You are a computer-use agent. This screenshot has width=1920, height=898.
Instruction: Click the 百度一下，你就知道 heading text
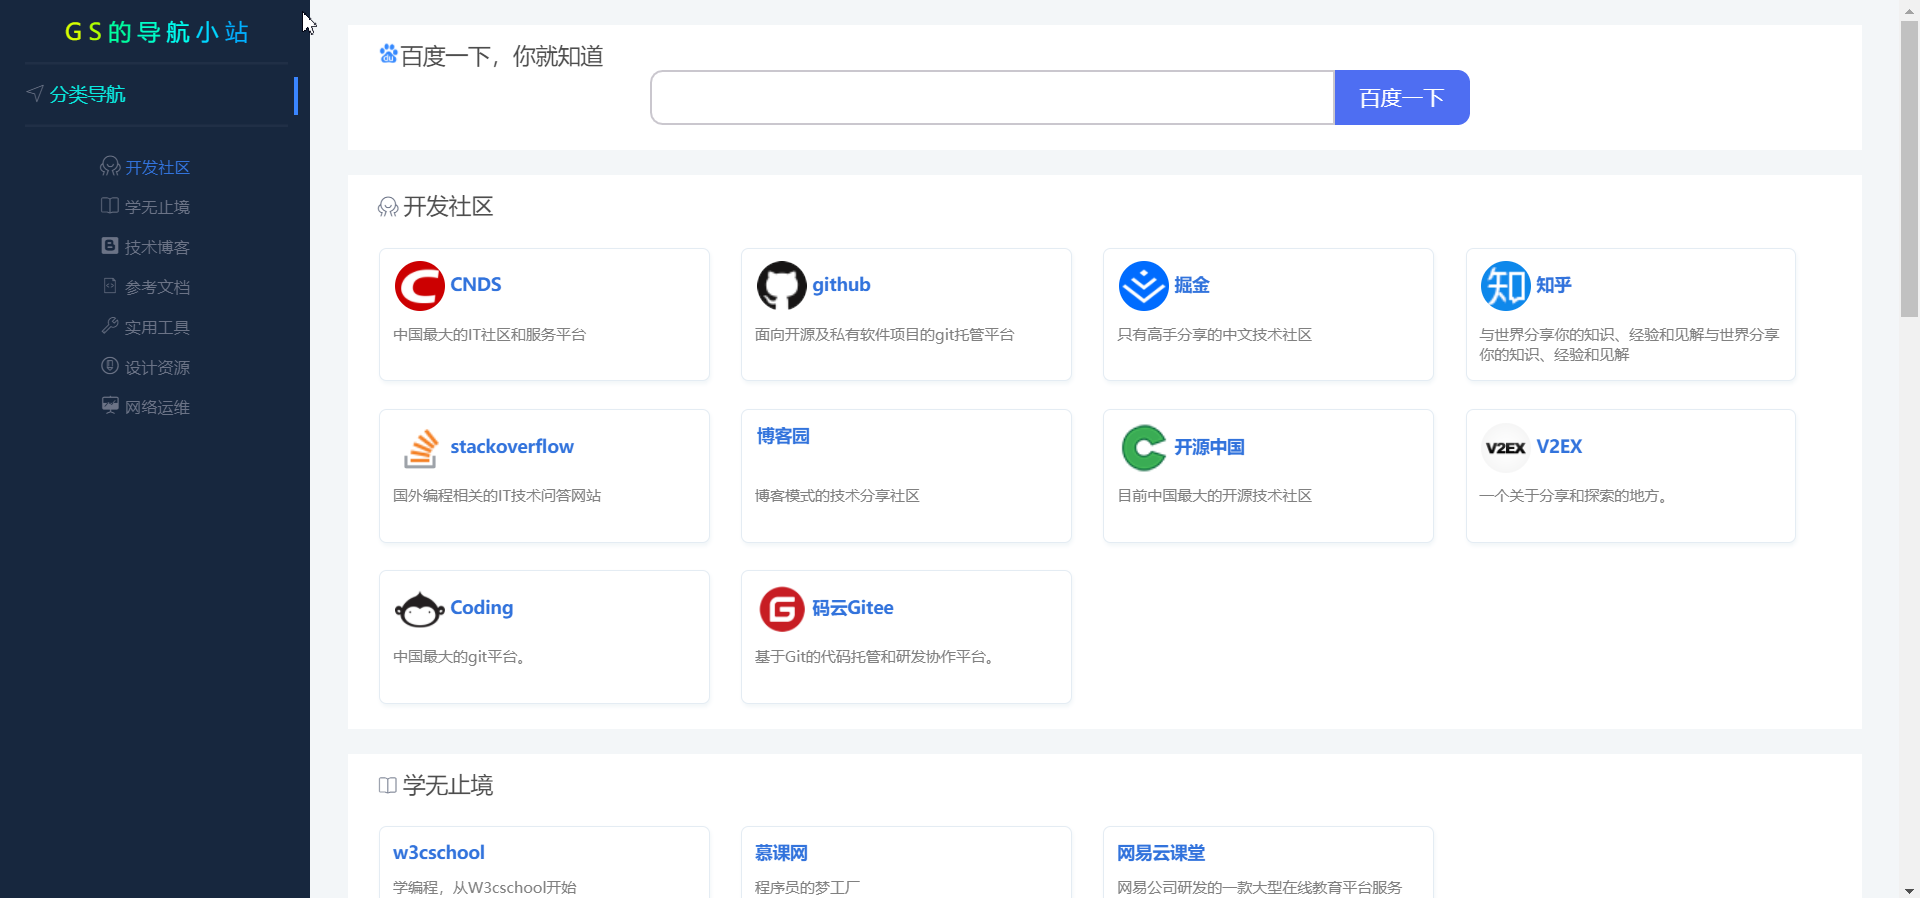click(502, 56)
